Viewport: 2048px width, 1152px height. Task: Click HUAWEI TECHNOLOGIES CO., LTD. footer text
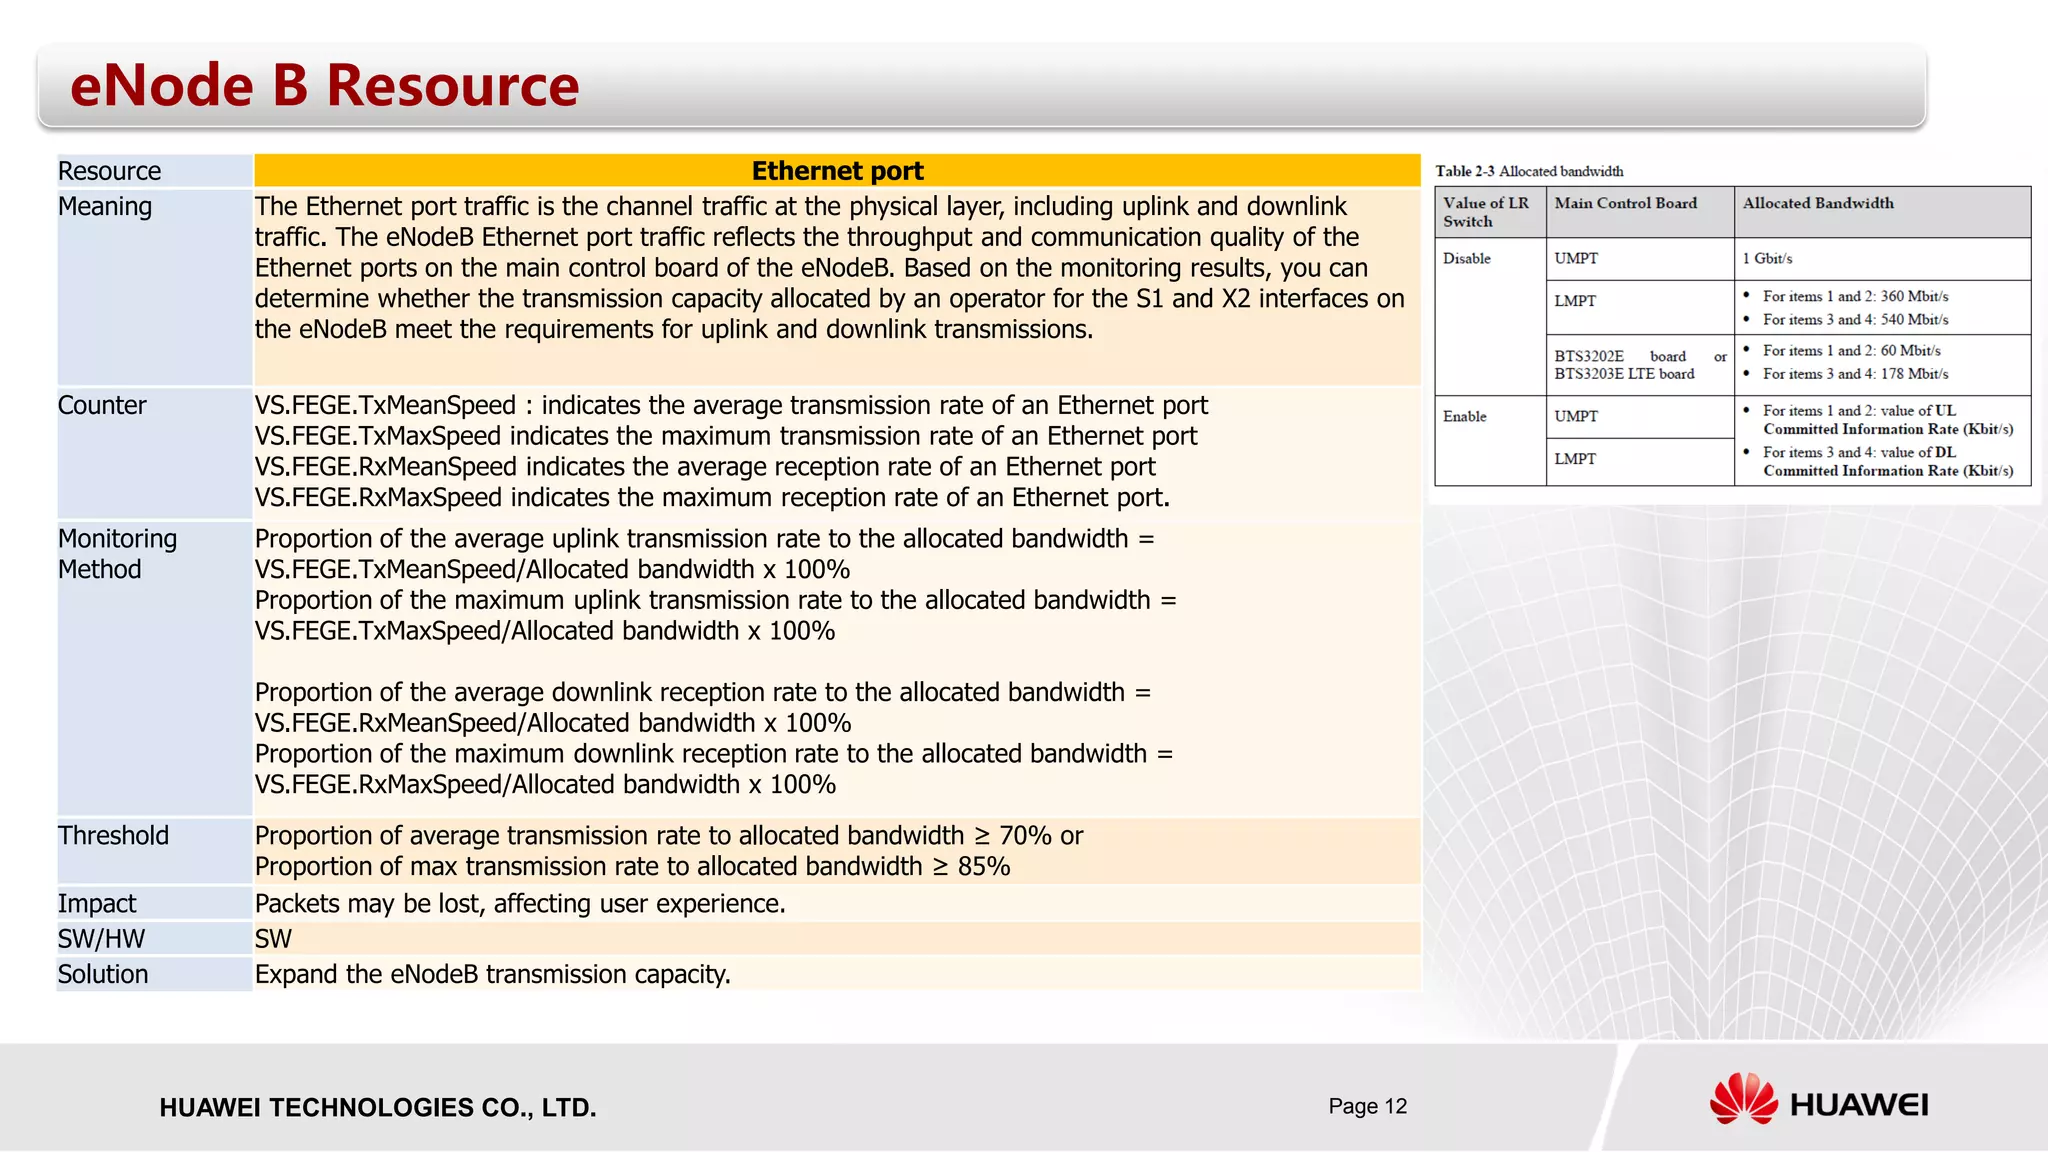click(378, 1107)
